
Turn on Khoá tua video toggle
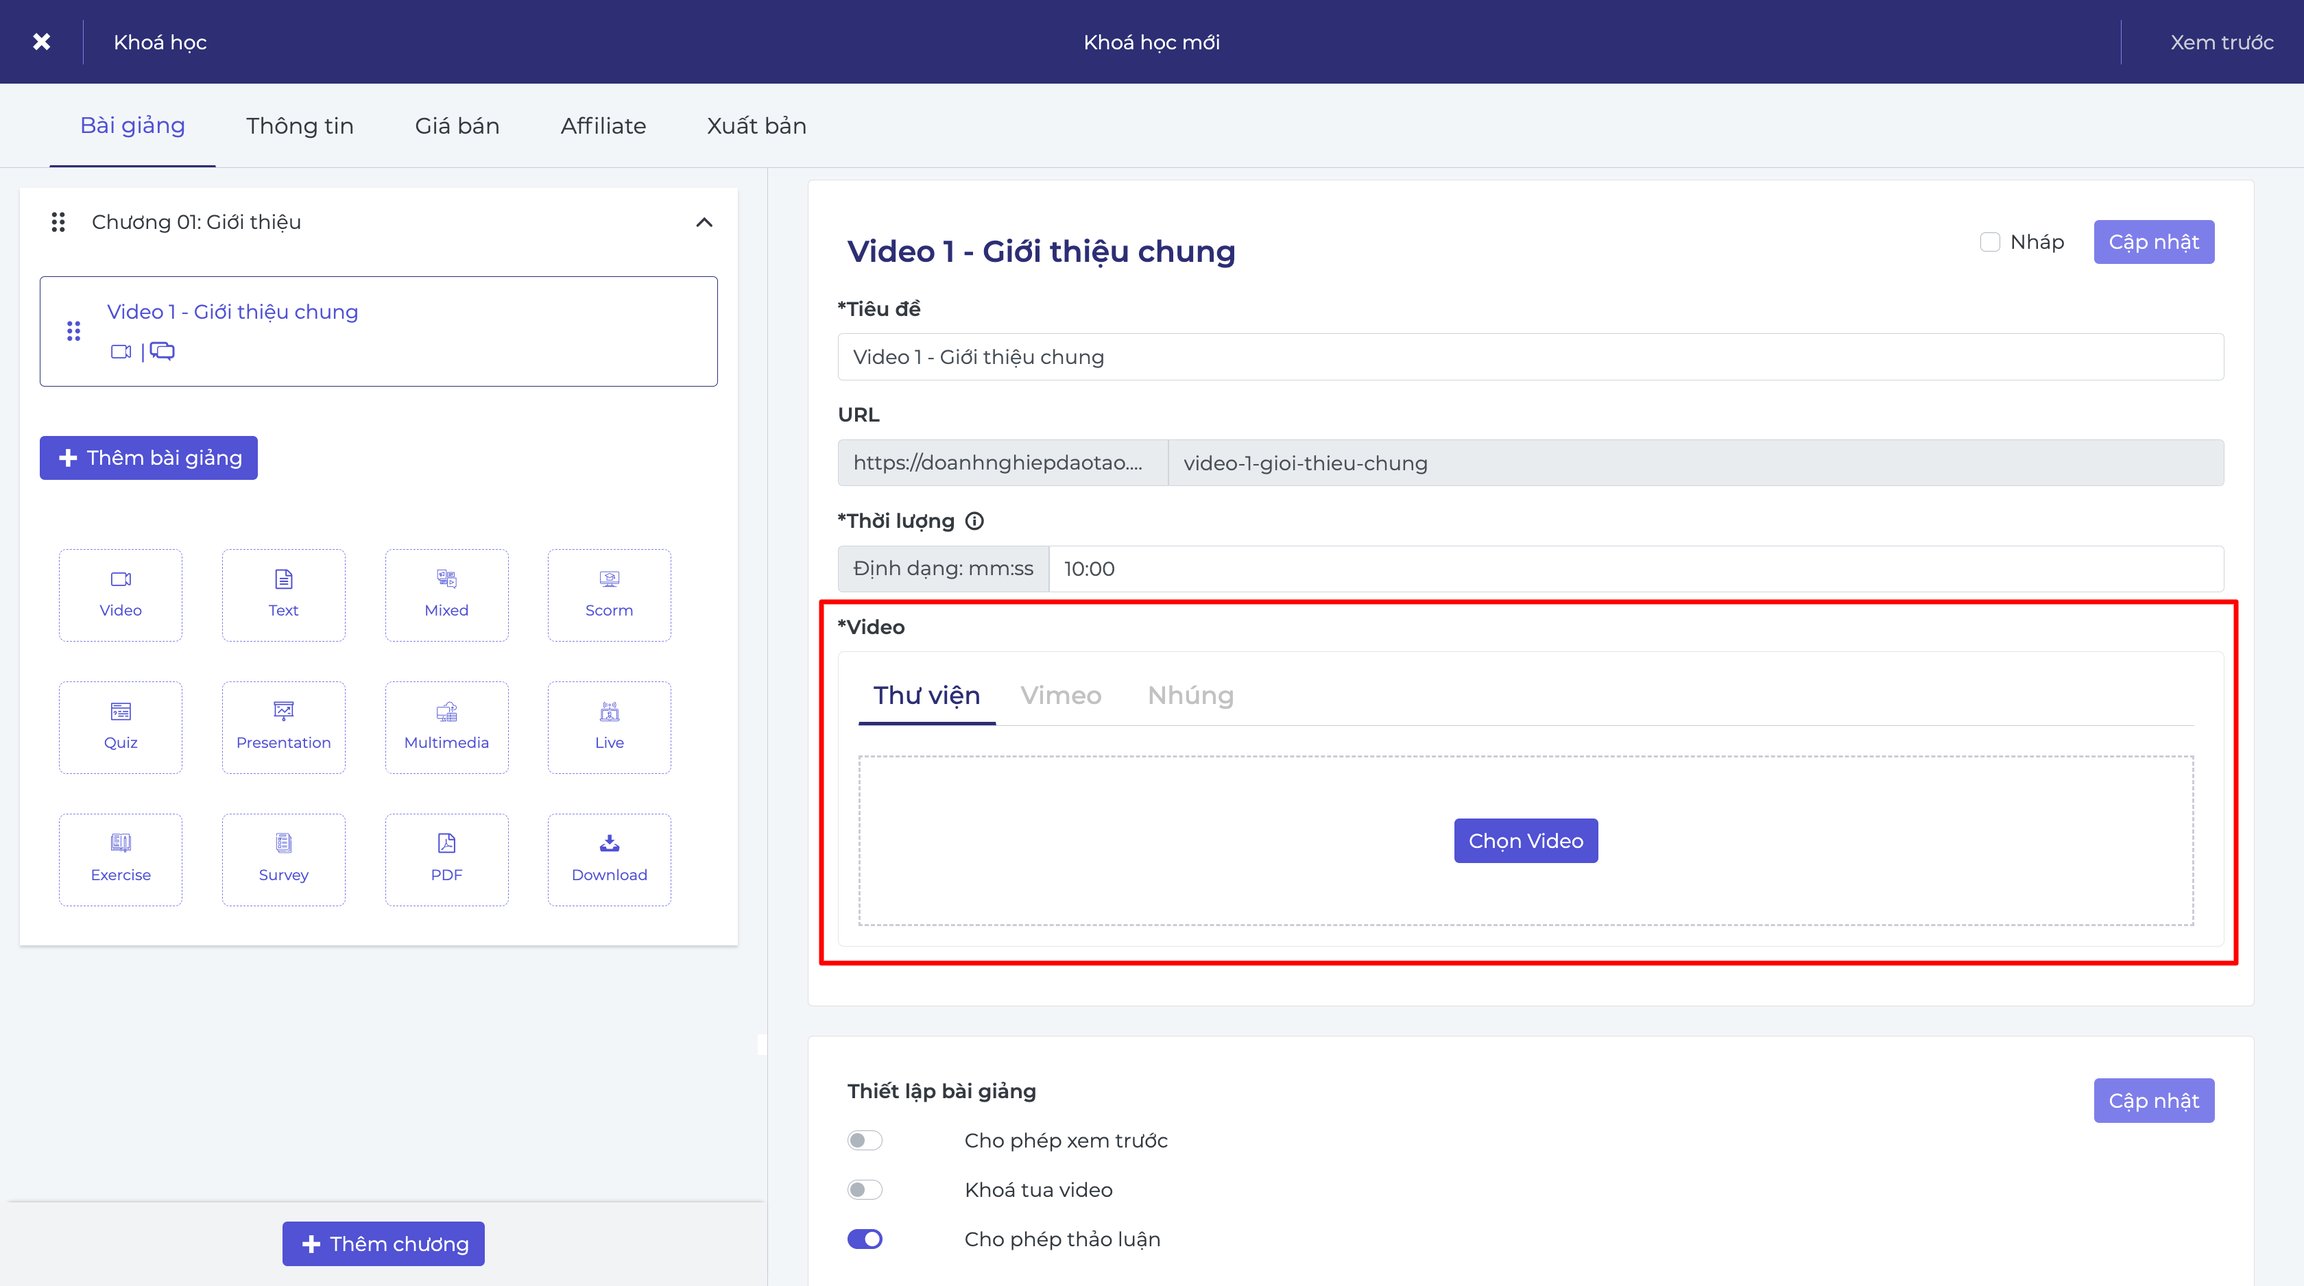click(x=865, y=1189)
